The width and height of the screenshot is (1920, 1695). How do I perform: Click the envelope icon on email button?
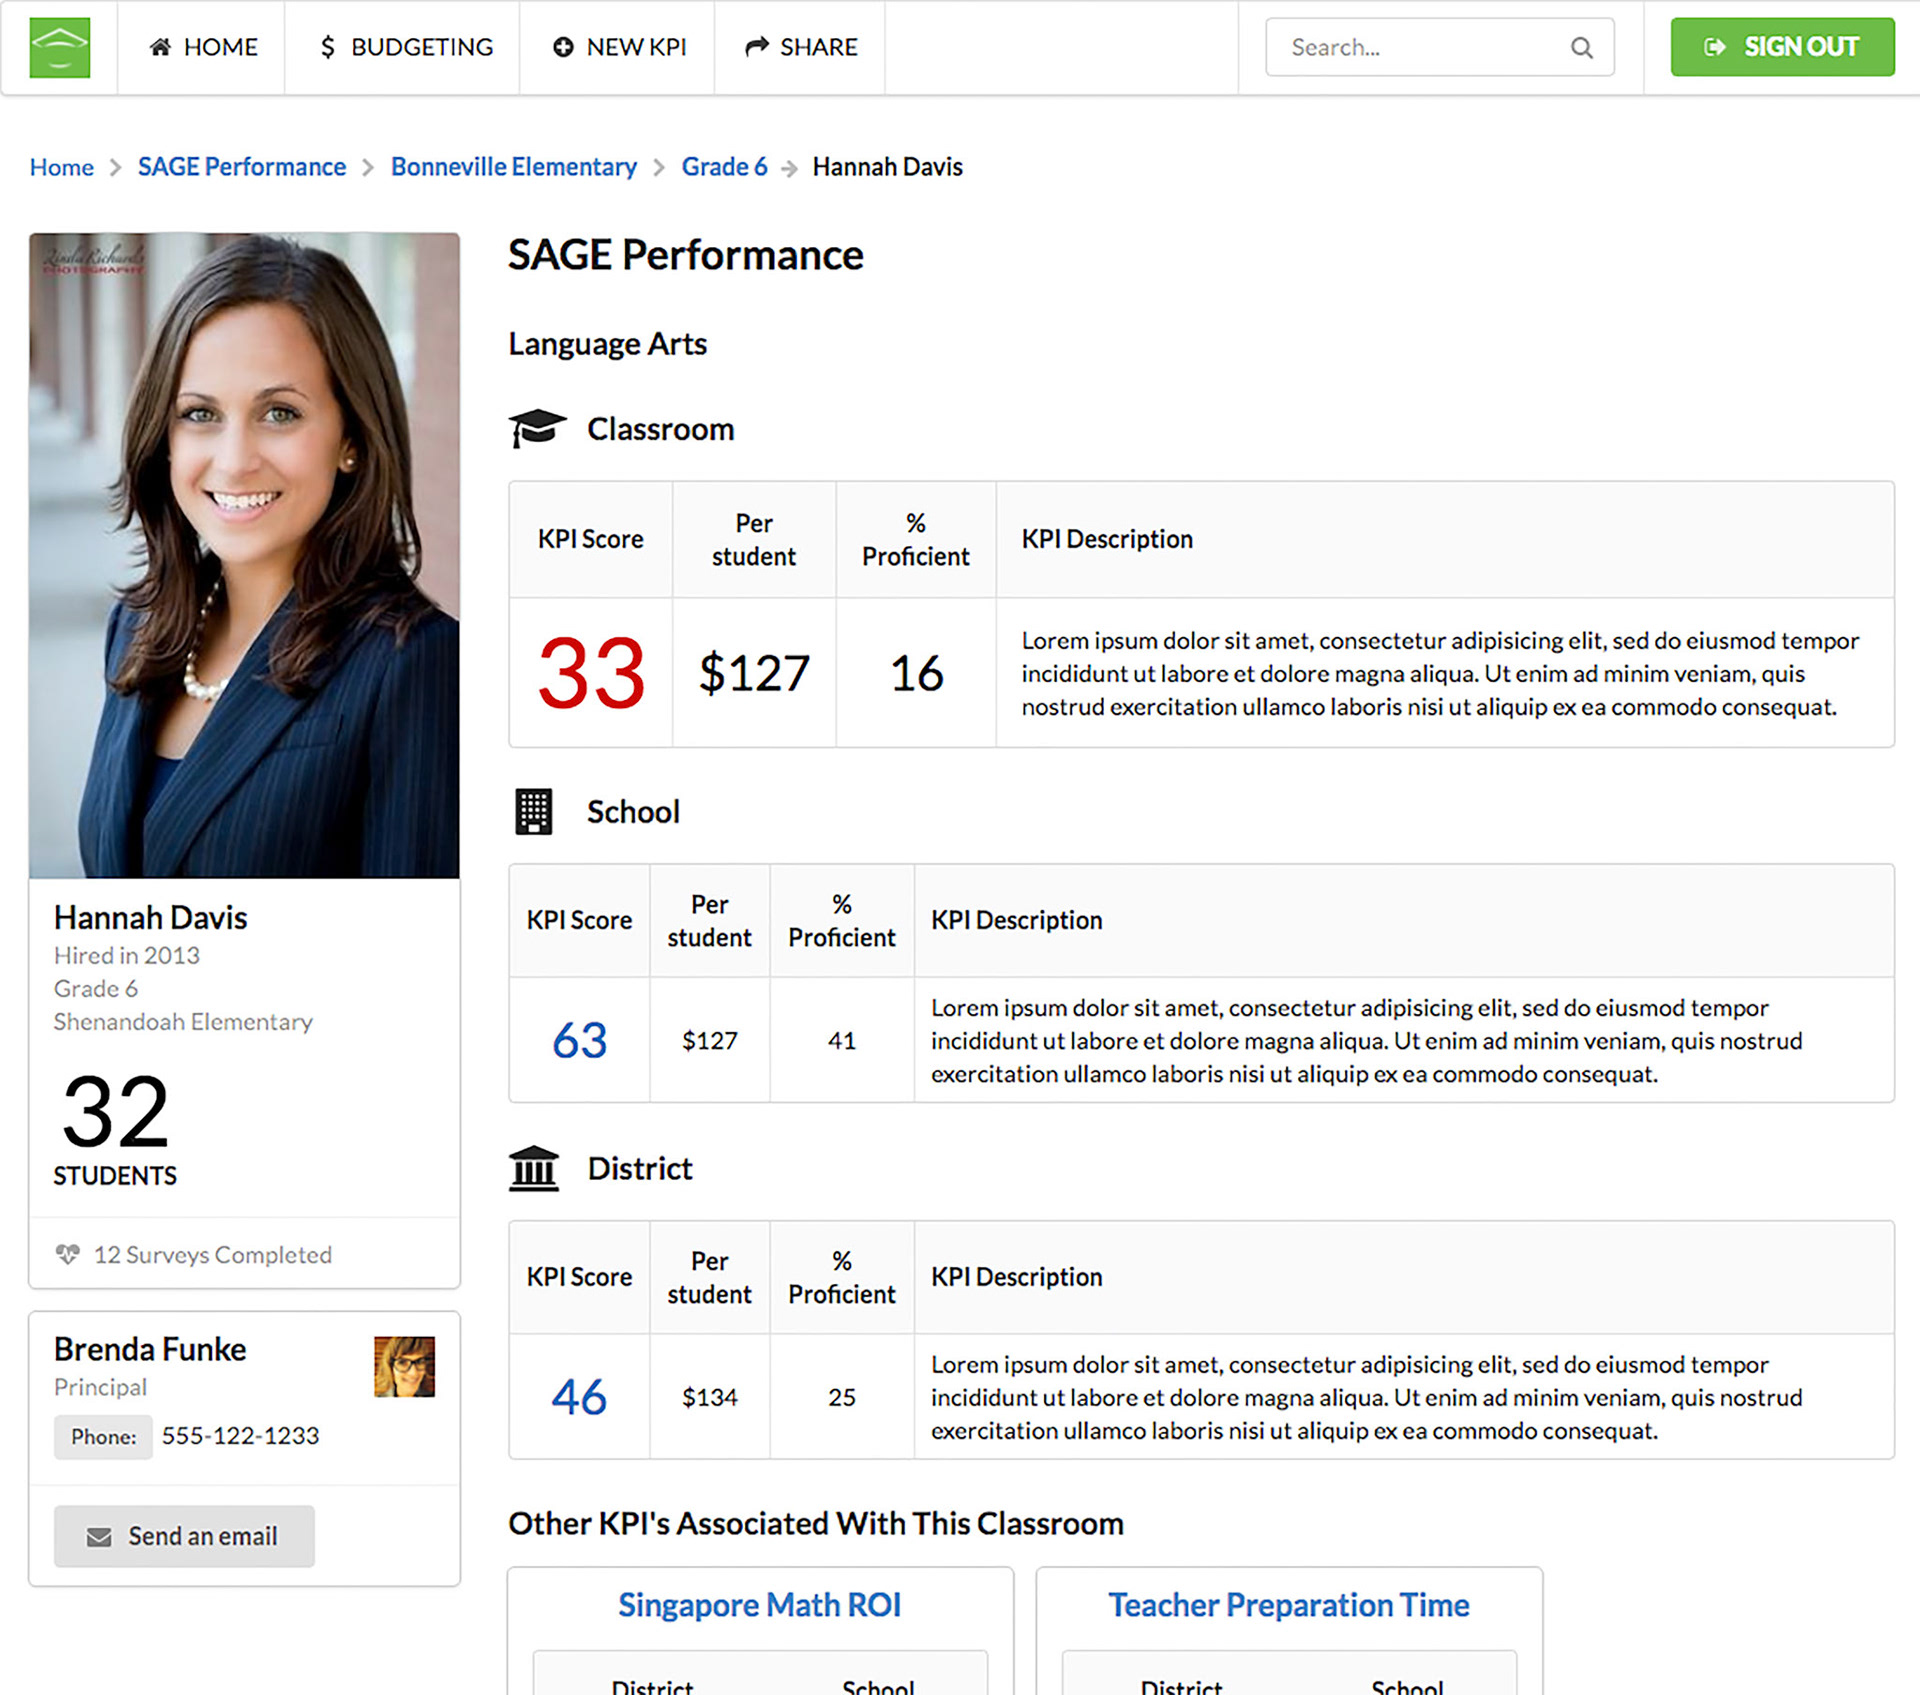click(99, 1536)
